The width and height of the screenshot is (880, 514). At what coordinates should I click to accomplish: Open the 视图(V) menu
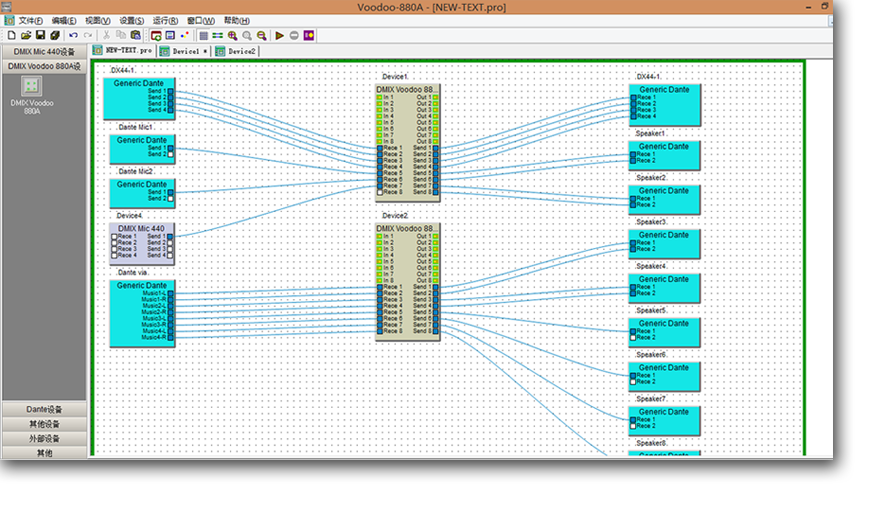[x=98, y=21]
